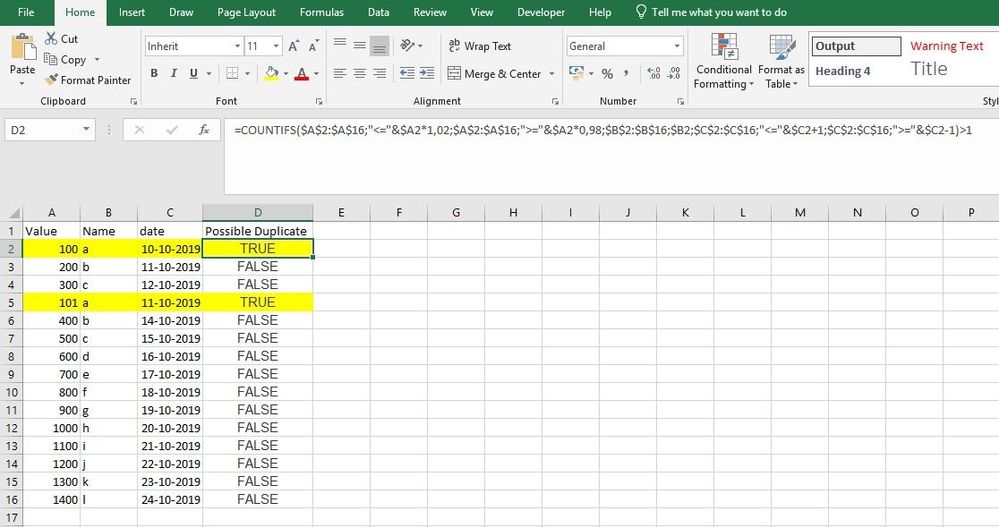Apply the yellow Fill Color bucket

(x=271, y=73)
